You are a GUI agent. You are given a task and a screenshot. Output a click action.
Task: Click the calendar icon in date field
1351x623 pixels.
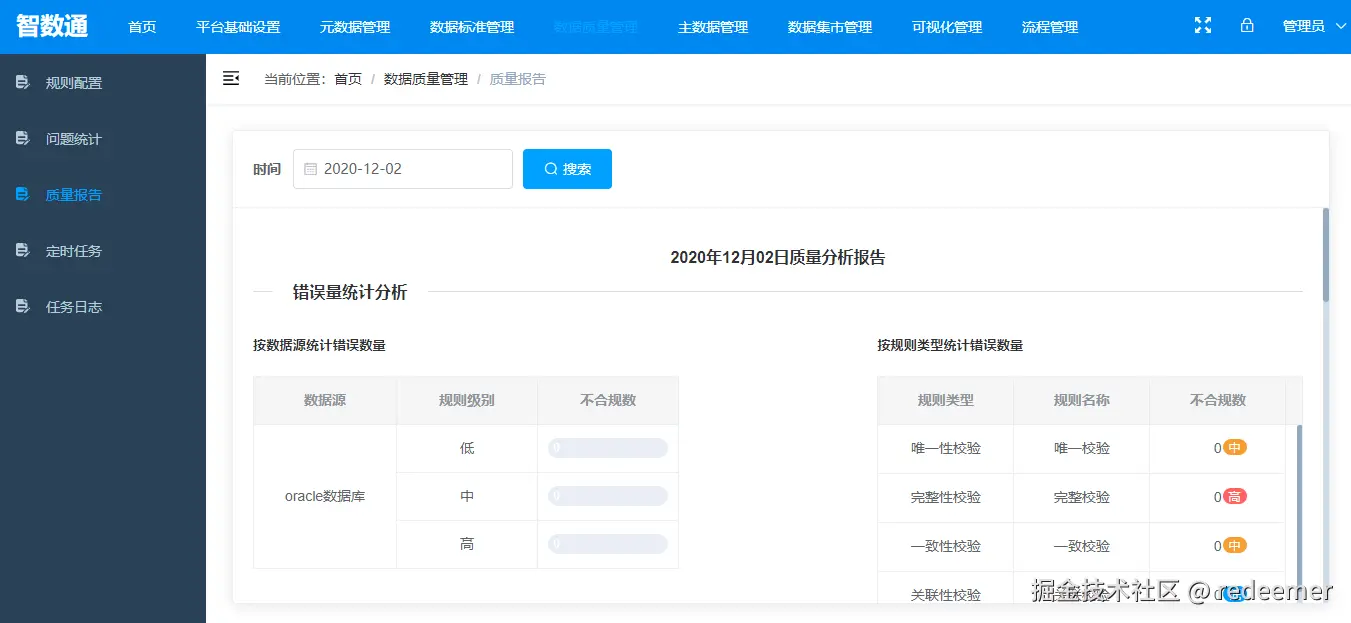coord(310,169)
